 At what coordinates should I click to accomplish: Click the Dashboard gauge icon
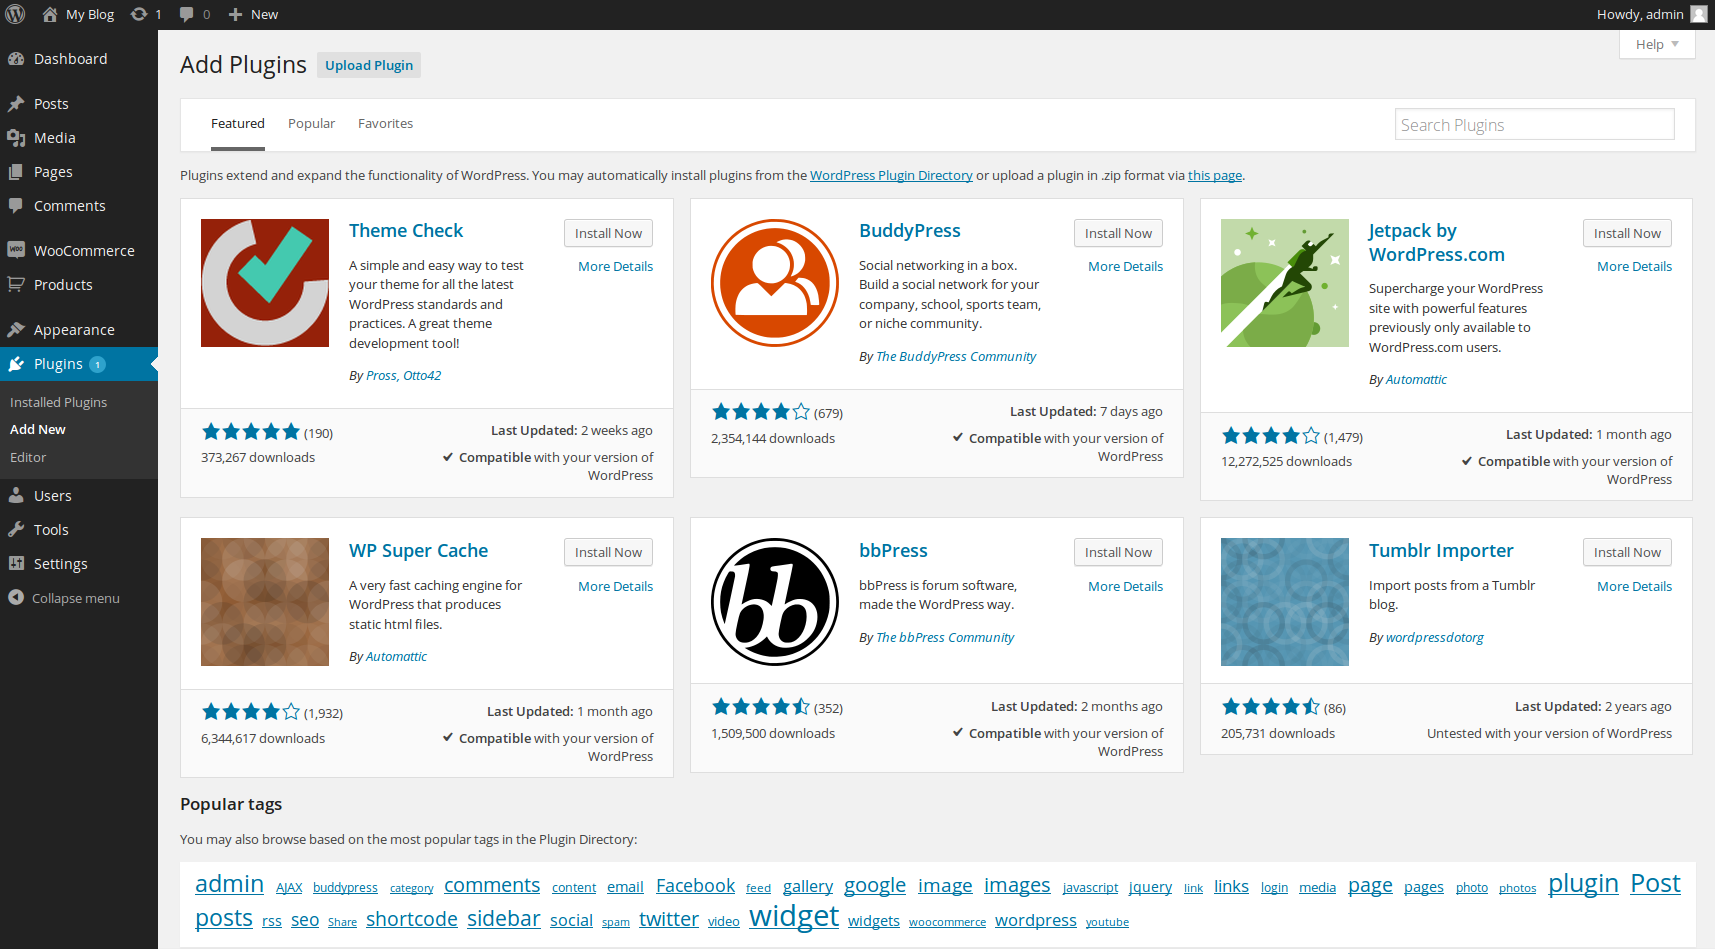[16, 59]
